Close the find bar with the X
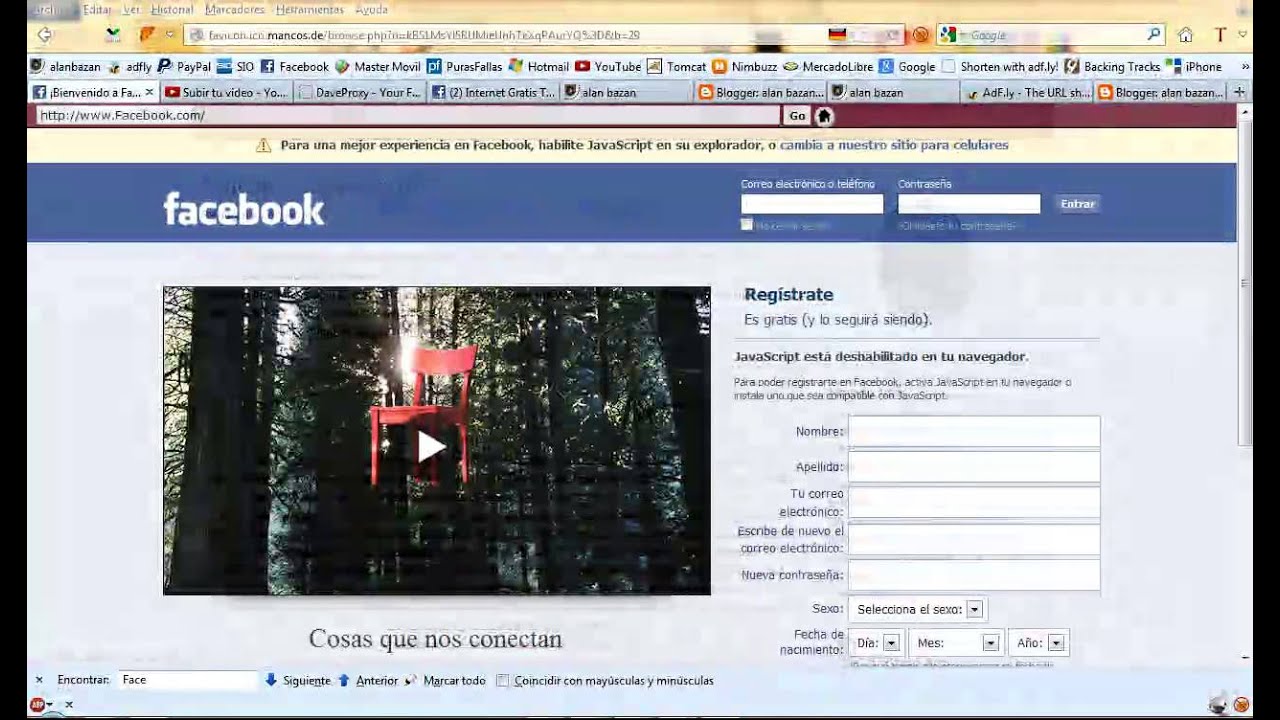This screenshot has height=720, width=1280. tap(39, 680)
